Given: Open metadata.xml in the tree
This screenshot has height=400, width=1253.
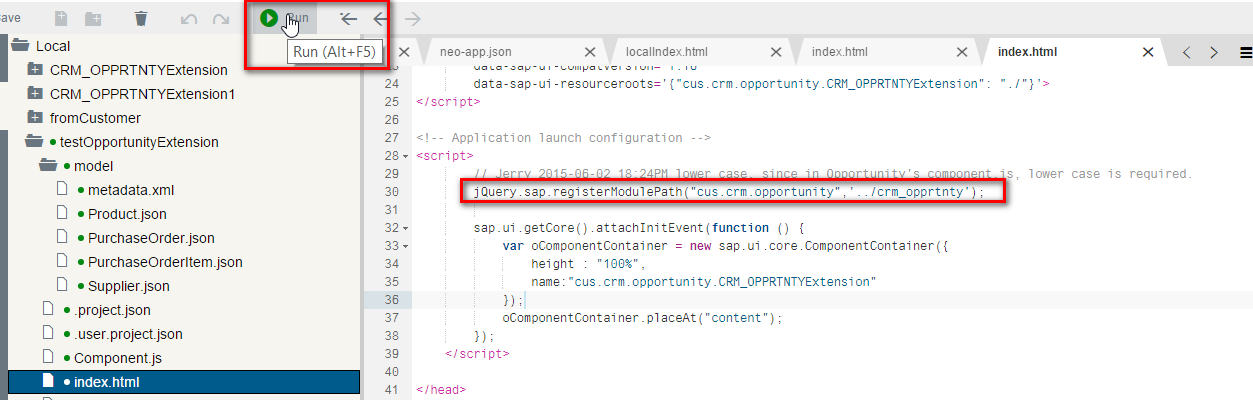Looking at the screenshot, I should 131,190.
